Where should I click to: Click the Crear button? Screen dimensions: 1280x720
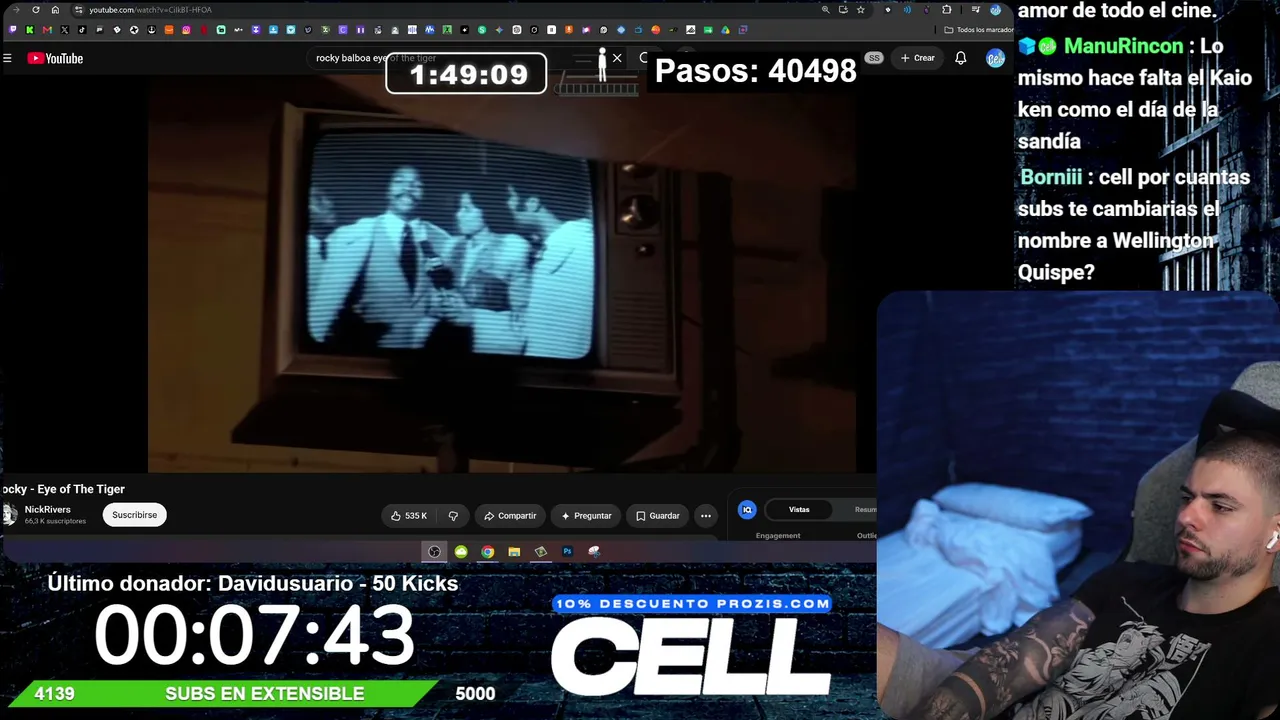pyautogui.click(x=918, y=58)
